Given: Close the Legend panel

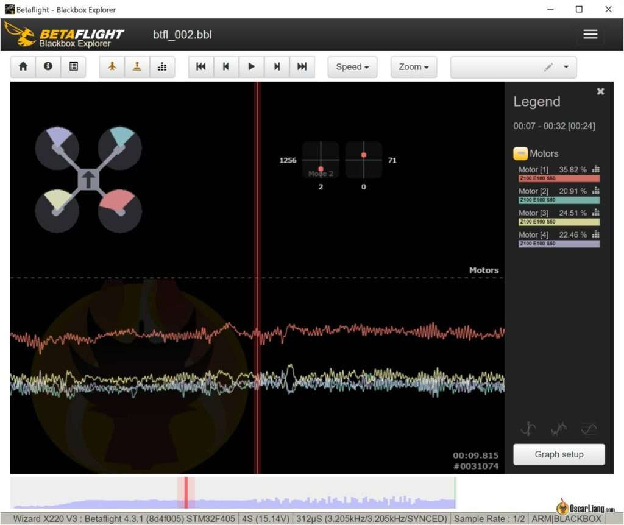Looking at the screenshot, I should click(600, 91).
